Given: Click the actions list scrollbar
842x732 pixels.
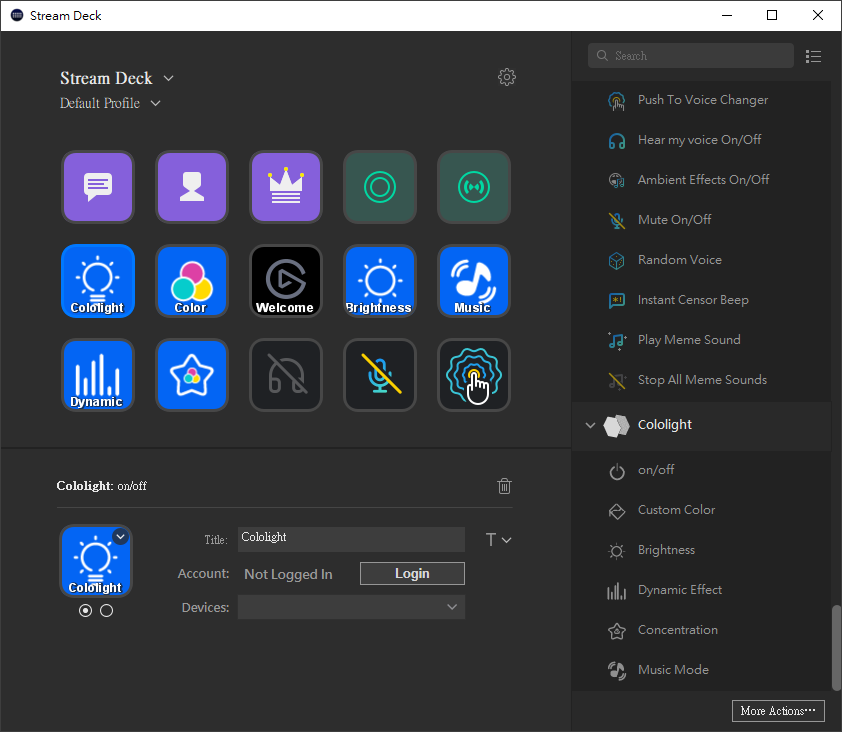Looking at the screenshot, I should click(x=836, y=647).
